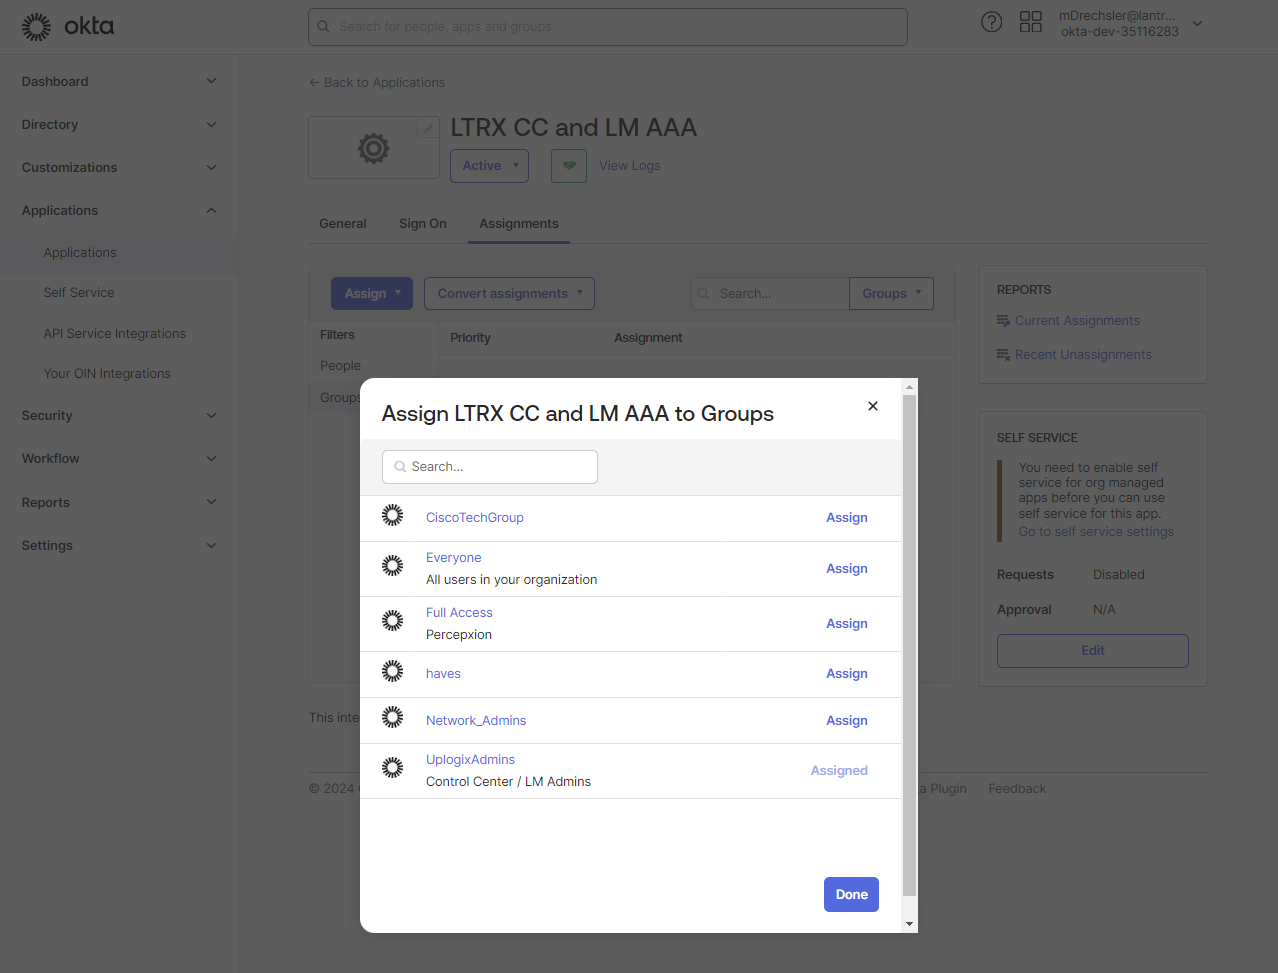Expand the Customizations sidebar section
This screenshot has height=973, width=1278.
click(211, 168)
